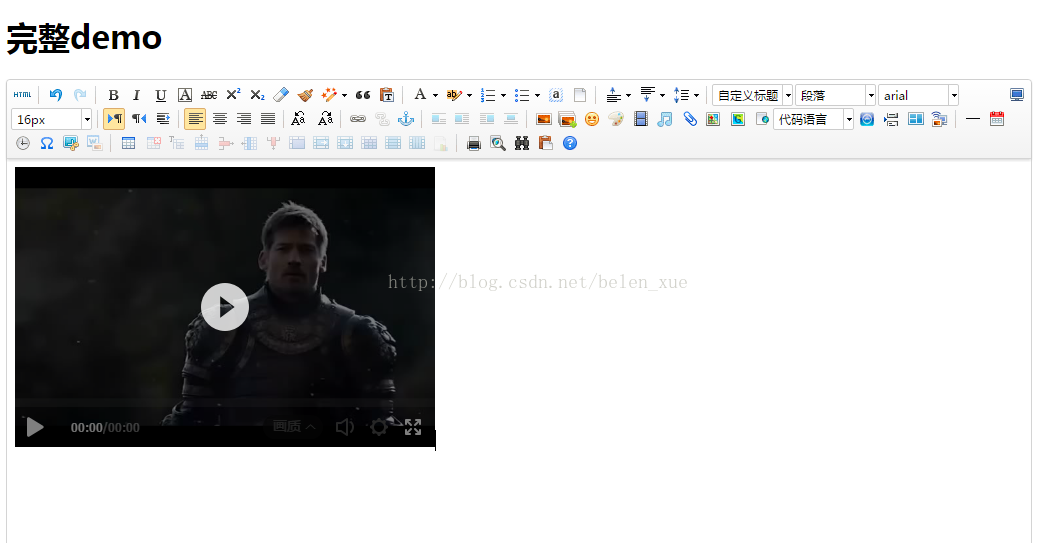
Task: Clear formatting with the eraser icon
Action: click(x=281, y=95)
